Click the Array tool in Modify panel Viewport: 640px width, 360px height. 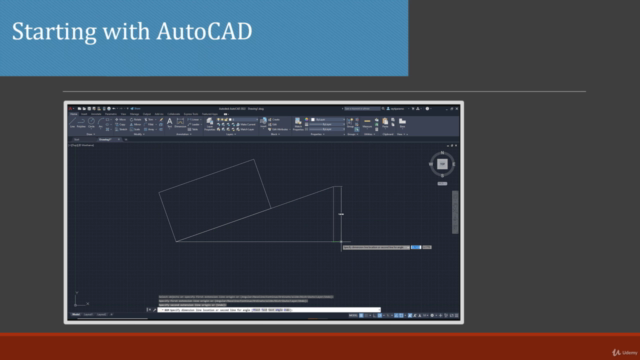point(149,129)
